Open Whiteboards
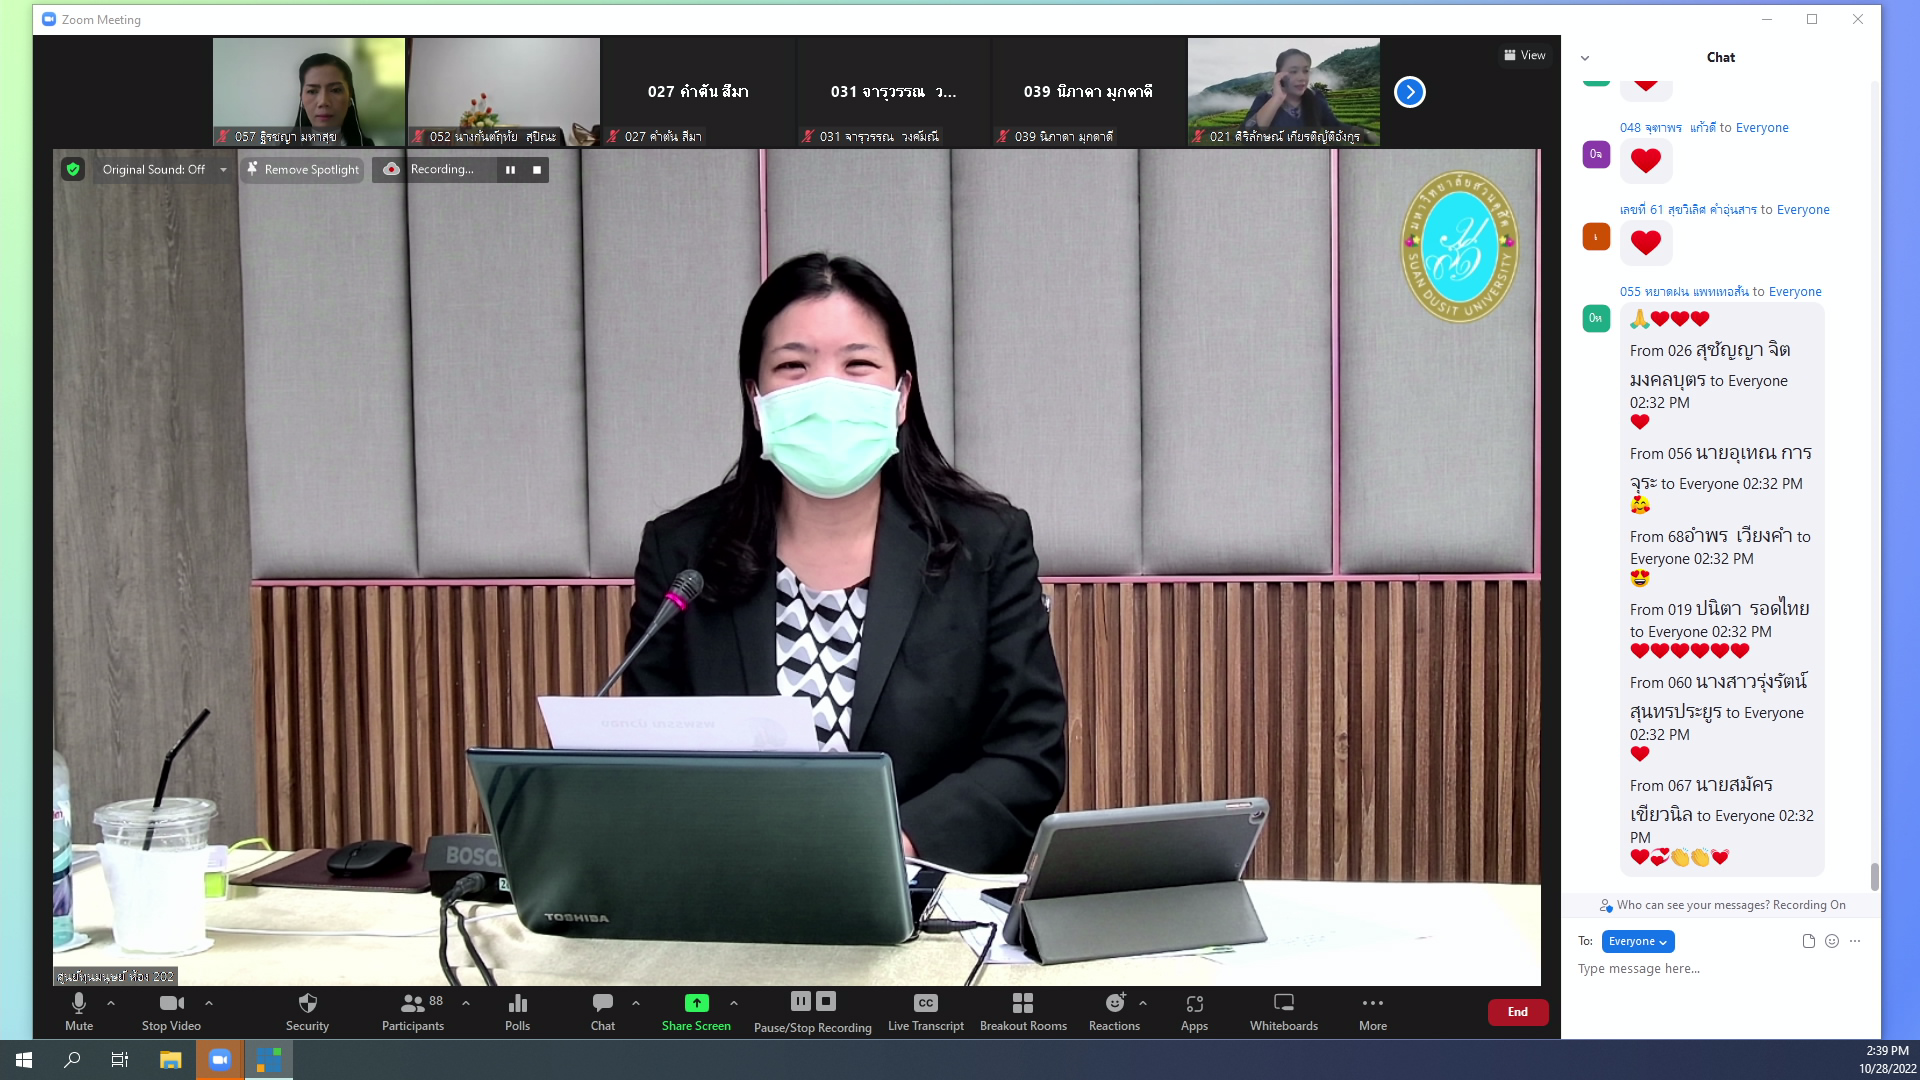The width and height of the screenshot is (1920, 1080). click(x=1284, y=1011)
